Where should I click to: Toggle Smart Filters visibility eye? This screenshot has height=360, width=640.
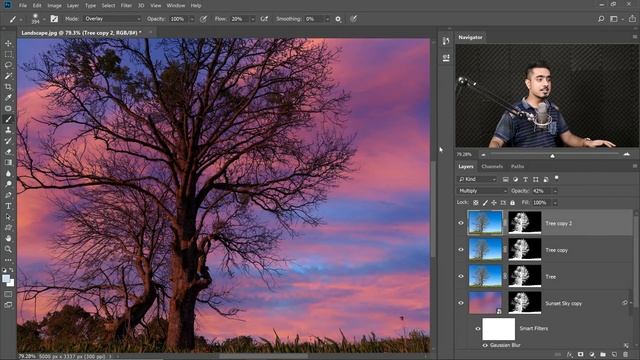(x=478, y=329)
